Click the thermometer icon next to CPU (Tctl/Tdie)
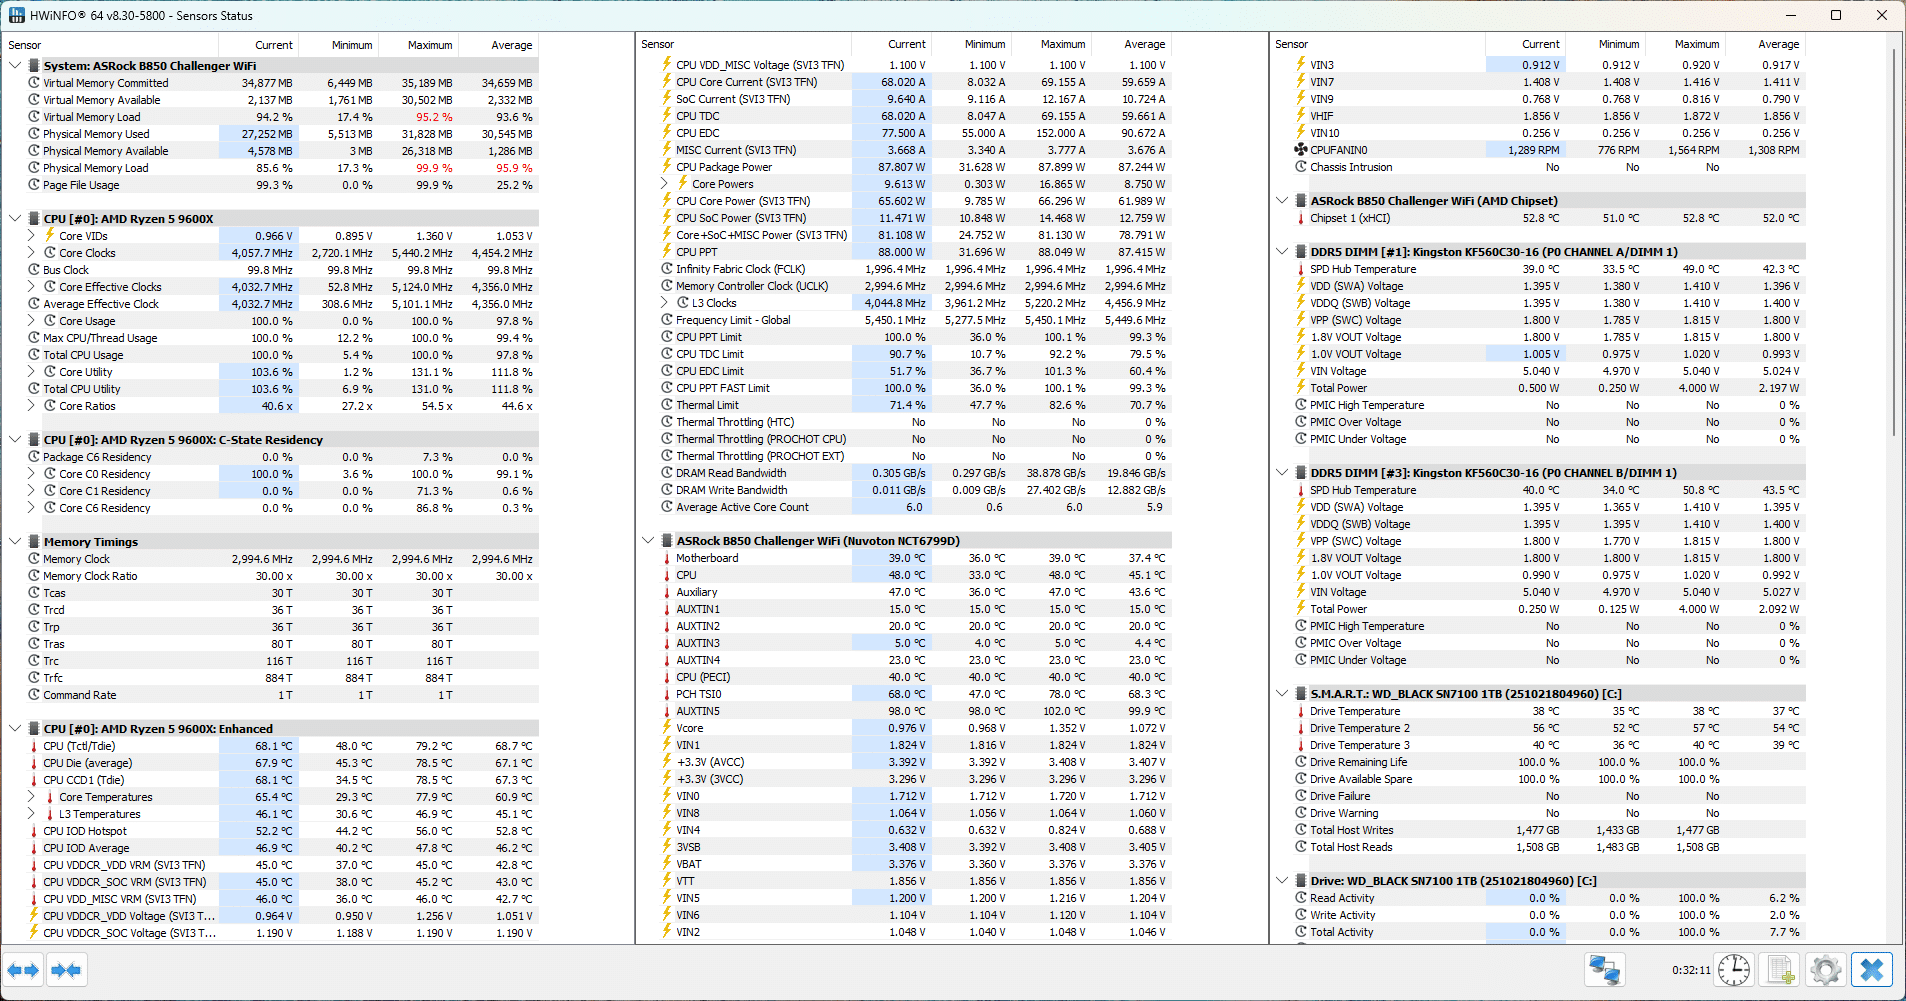Image resolution: width=1906 pixels, height=1001 pixels. click(x=34, y=746)
